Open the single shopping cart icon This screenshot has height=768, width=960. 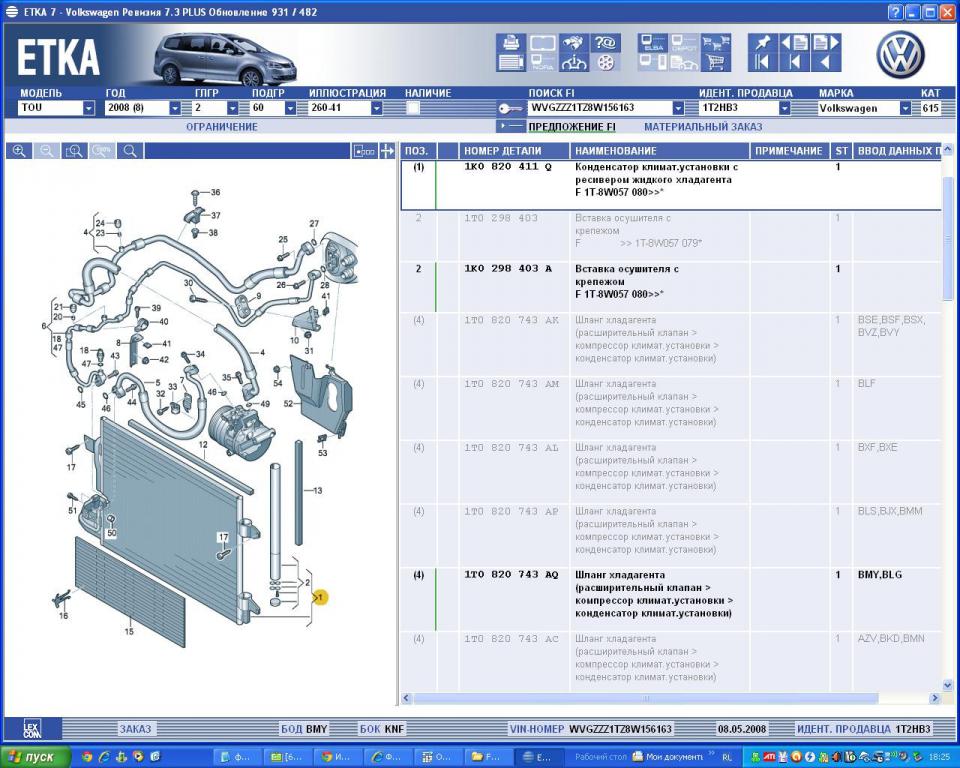[716, 62]
